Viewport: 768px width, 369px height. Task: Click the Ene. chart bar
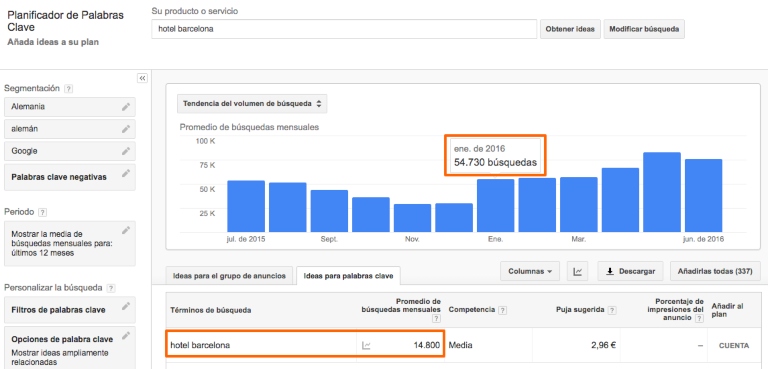[496, 205]
